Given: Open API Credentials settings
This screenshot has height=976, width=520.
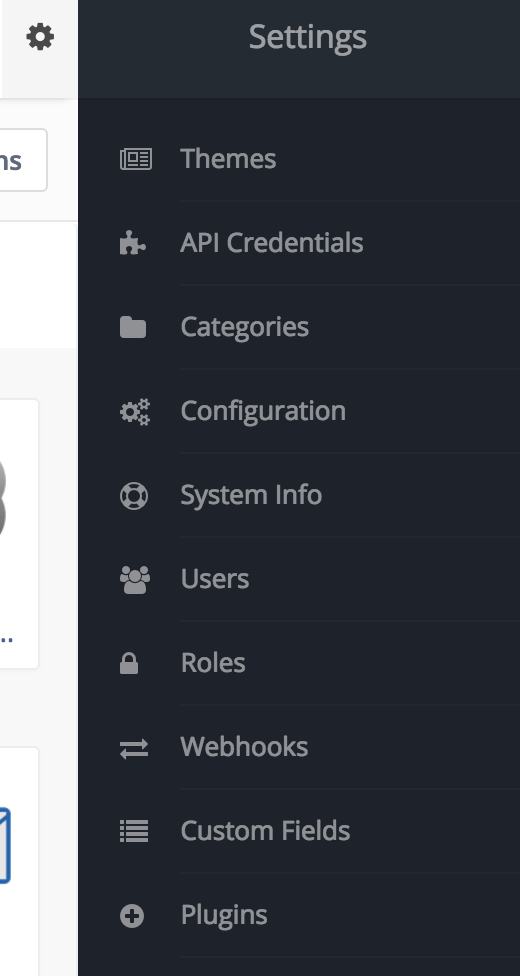Looking at the screenshot, I should tap(299, 243).
